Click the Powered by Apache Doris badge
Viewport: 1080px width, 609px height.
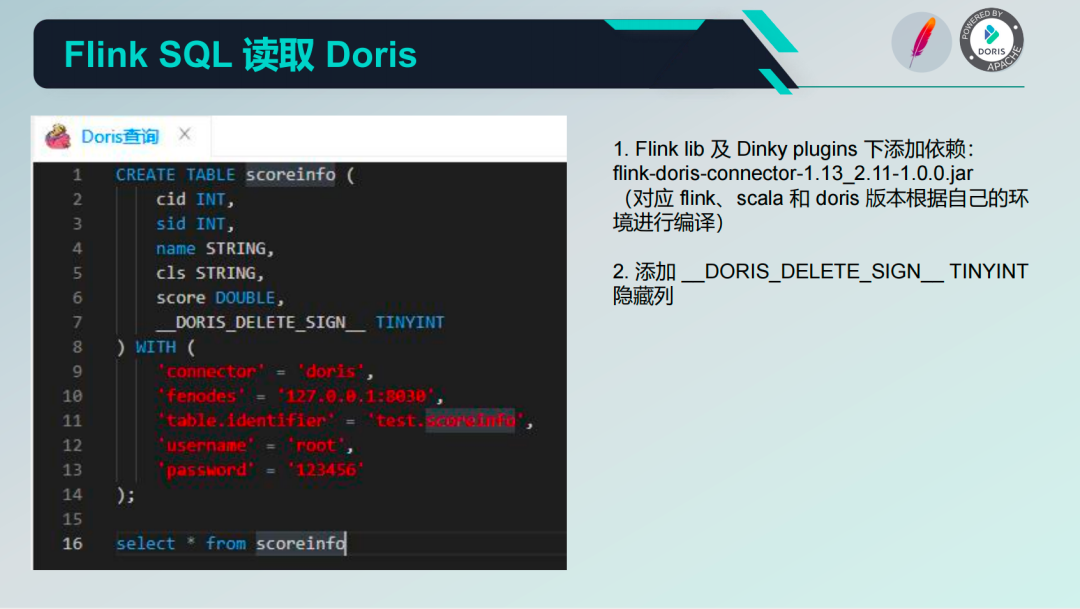coord(992,41)
